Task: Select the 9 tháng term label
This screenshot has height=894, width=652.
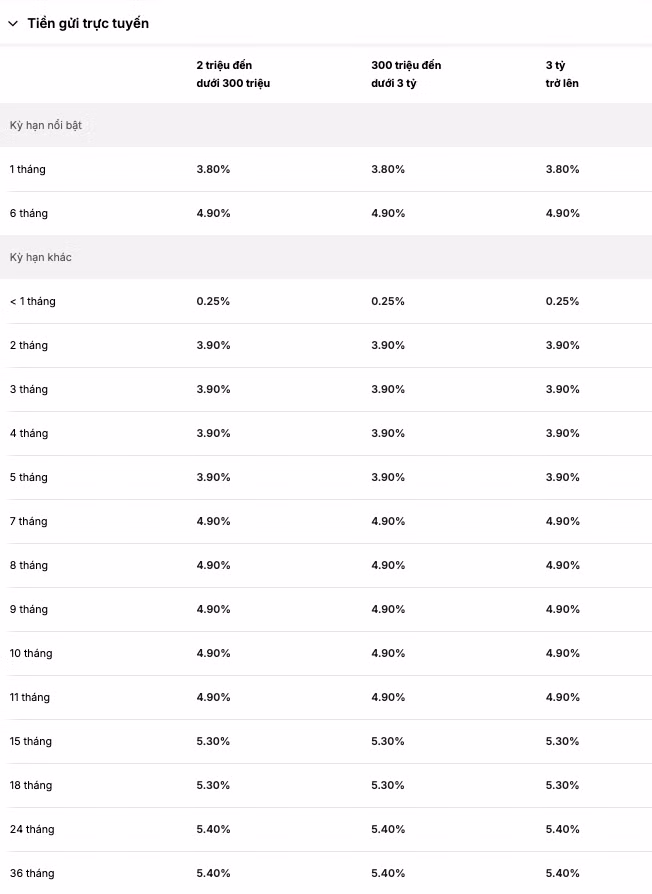Action: click(29, 609)
